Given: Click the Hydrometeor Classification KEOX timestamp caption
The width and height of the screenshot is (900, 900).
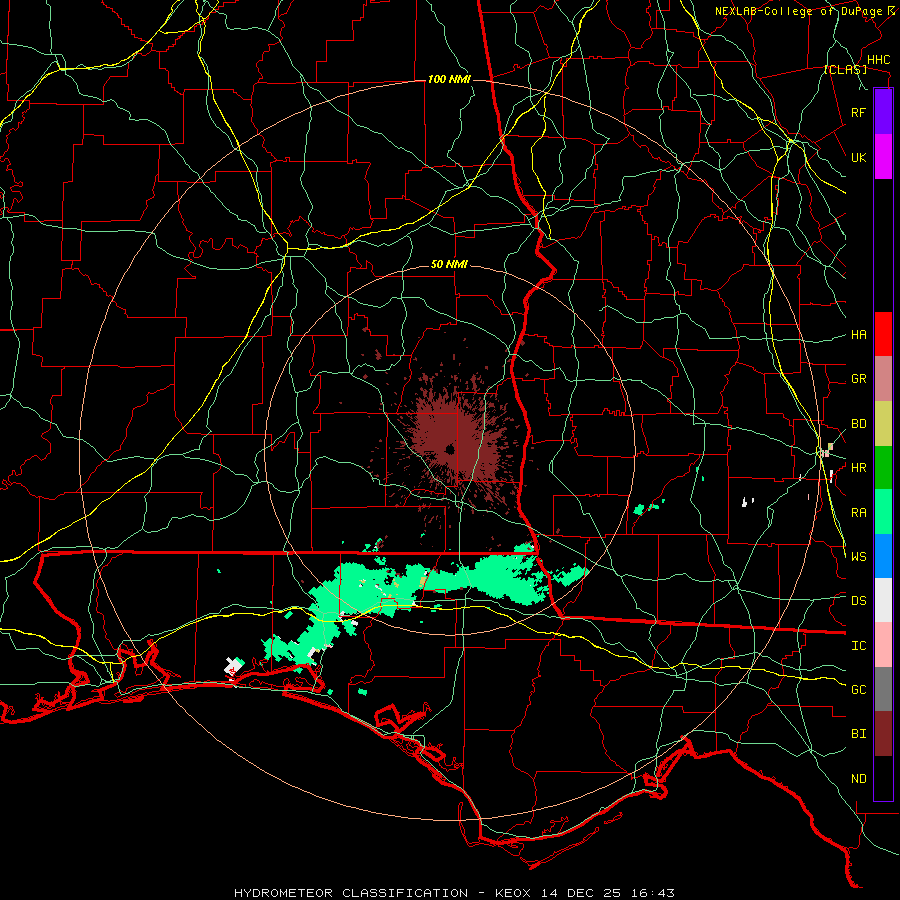Looking at the screenshot, I should tap(454, 893).
